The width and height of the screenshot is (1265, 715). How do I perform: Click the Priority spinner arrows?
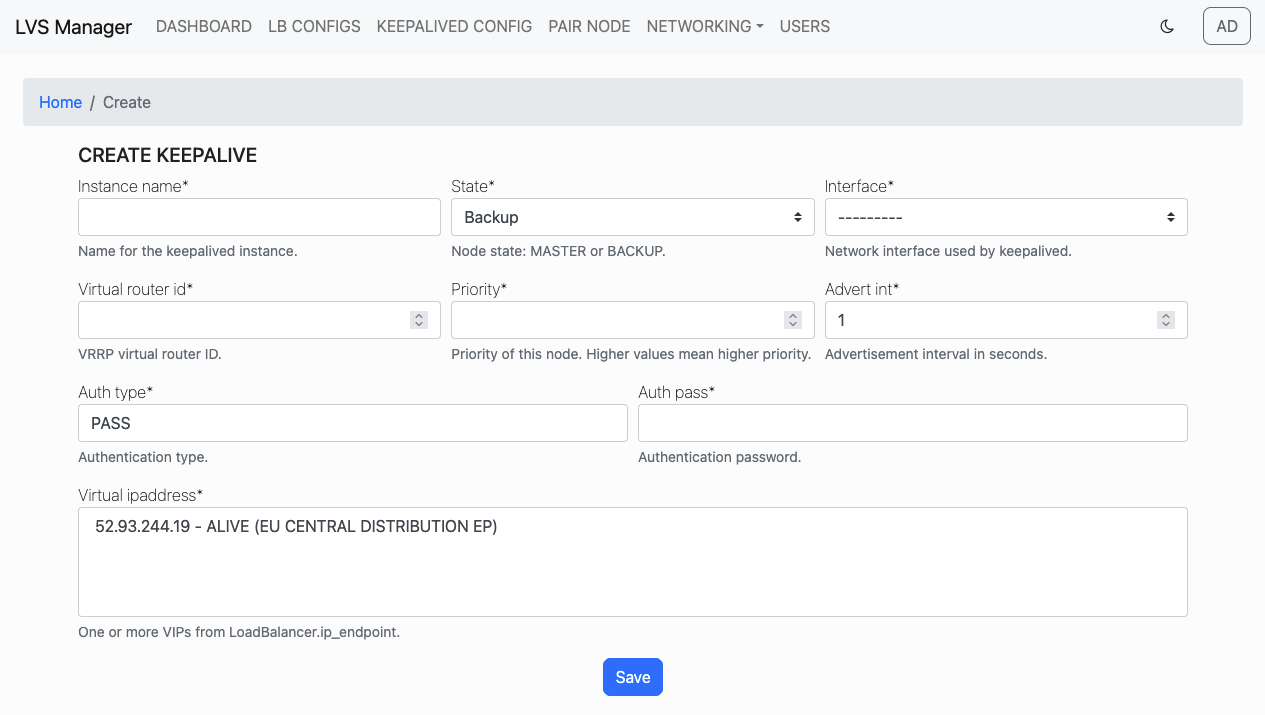click(x=793, y=320)
